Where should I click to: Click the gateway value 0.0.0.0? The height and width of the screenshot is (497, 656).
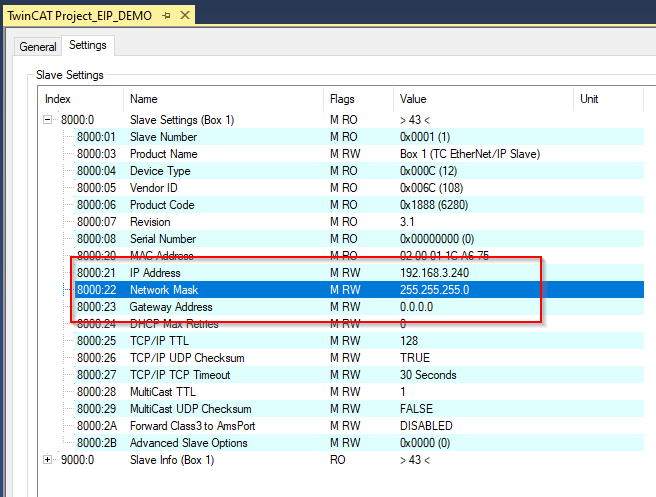(416, 307)
